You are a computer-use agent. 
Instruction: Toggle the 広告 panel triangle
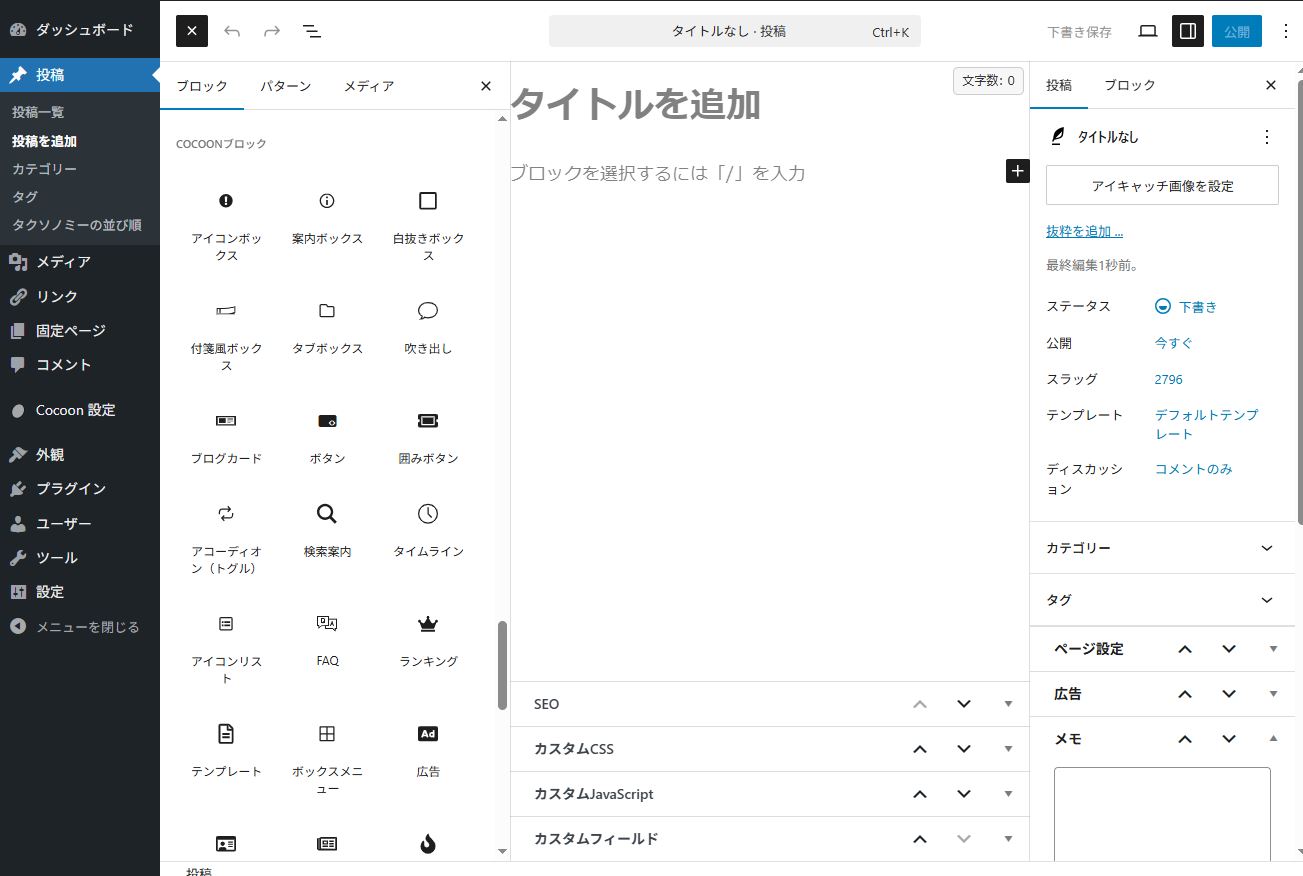tap(1273, 694)
